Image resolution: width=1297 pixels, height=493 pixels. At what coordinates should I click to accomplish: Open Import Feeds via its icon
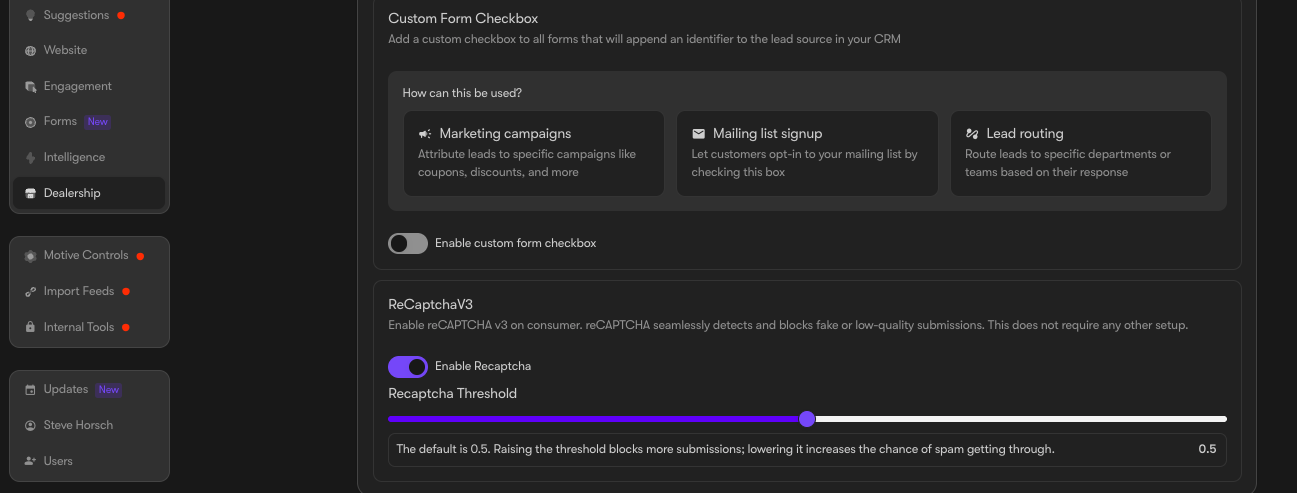[30, 292]
